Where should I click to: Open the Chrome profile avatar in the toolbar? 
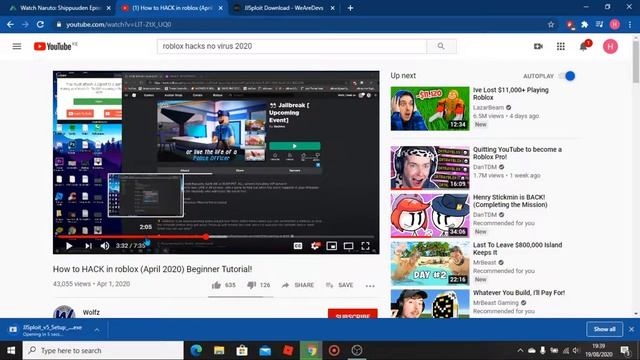coord(615,24)
